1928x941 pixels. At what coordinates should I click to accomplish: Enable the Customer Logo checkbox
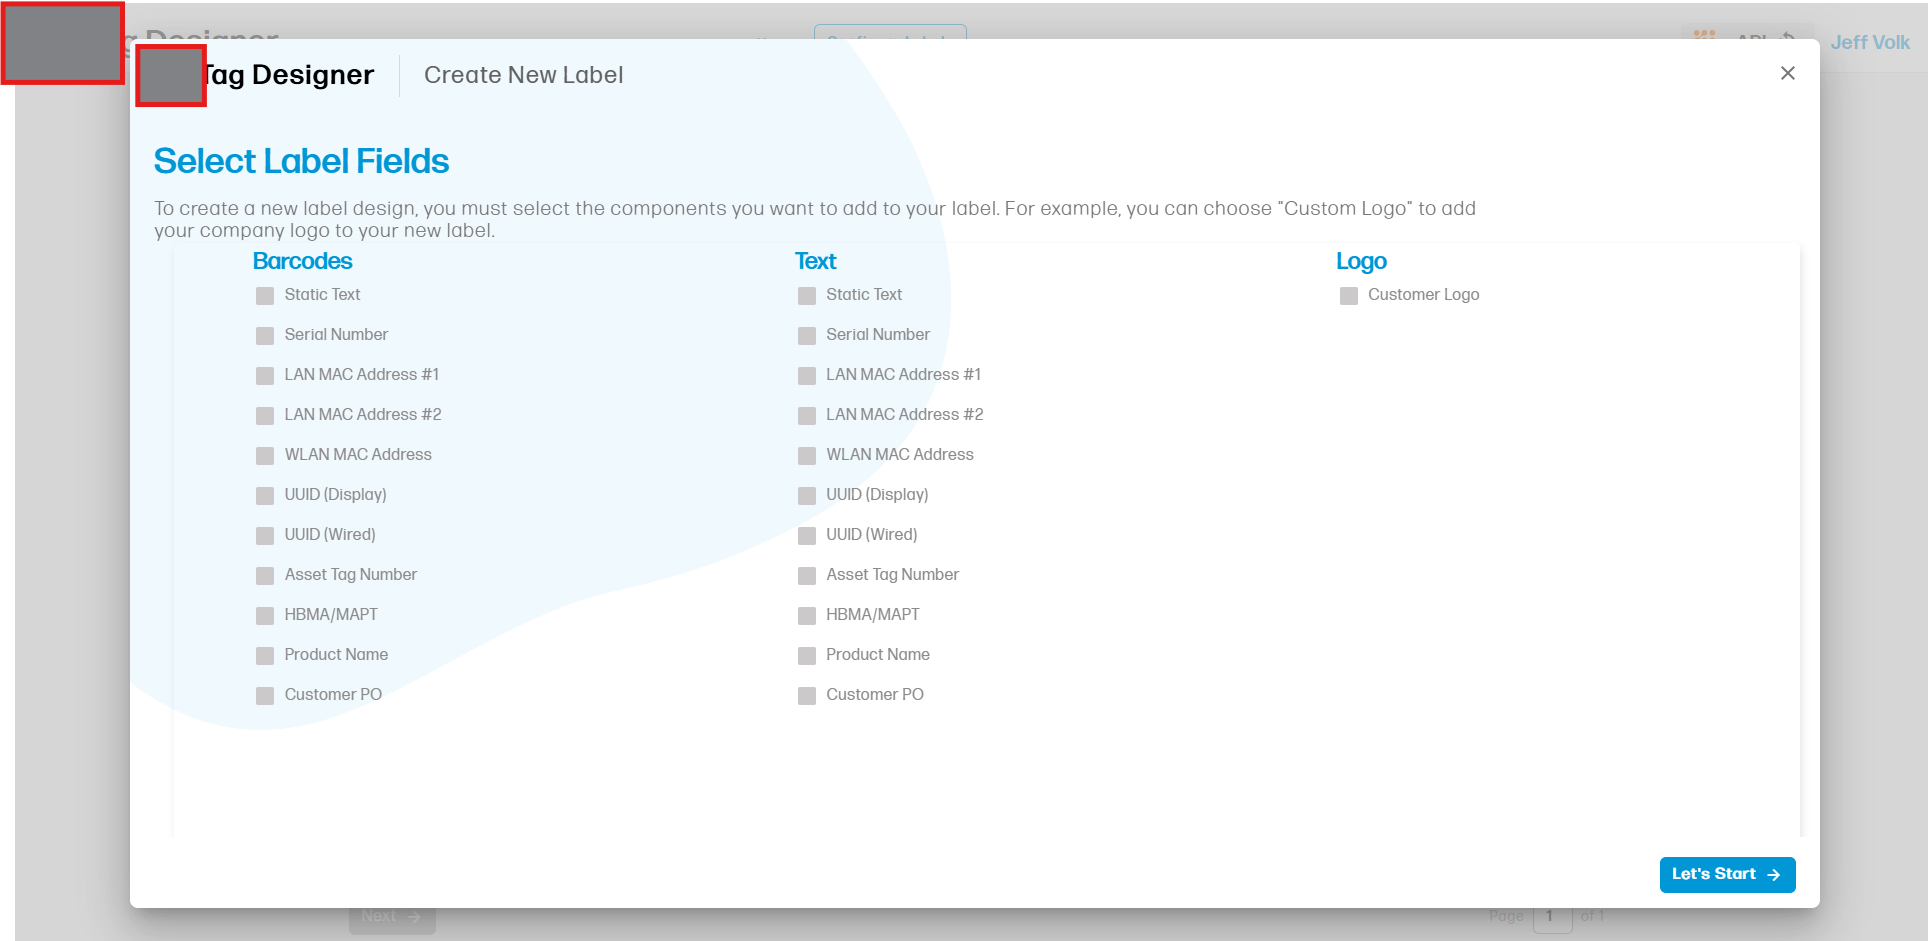pos(1349,296)
